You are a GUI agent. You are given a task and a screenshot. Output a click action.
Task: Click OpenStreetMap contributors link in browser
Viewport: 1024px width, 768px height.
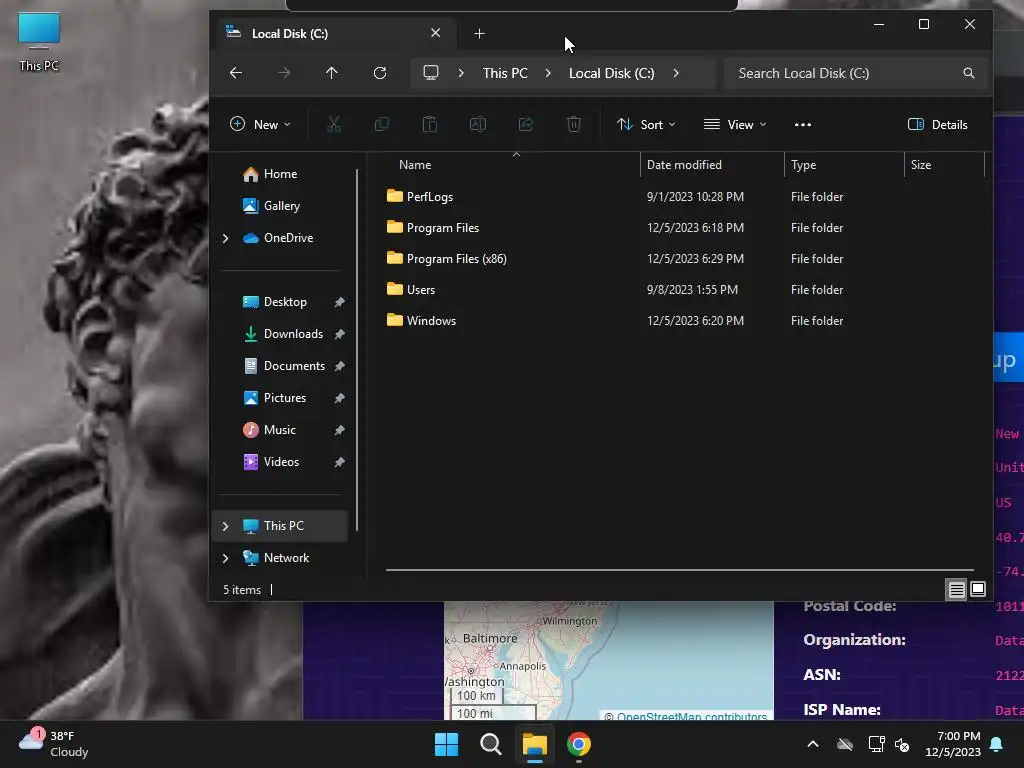[692, 716]
